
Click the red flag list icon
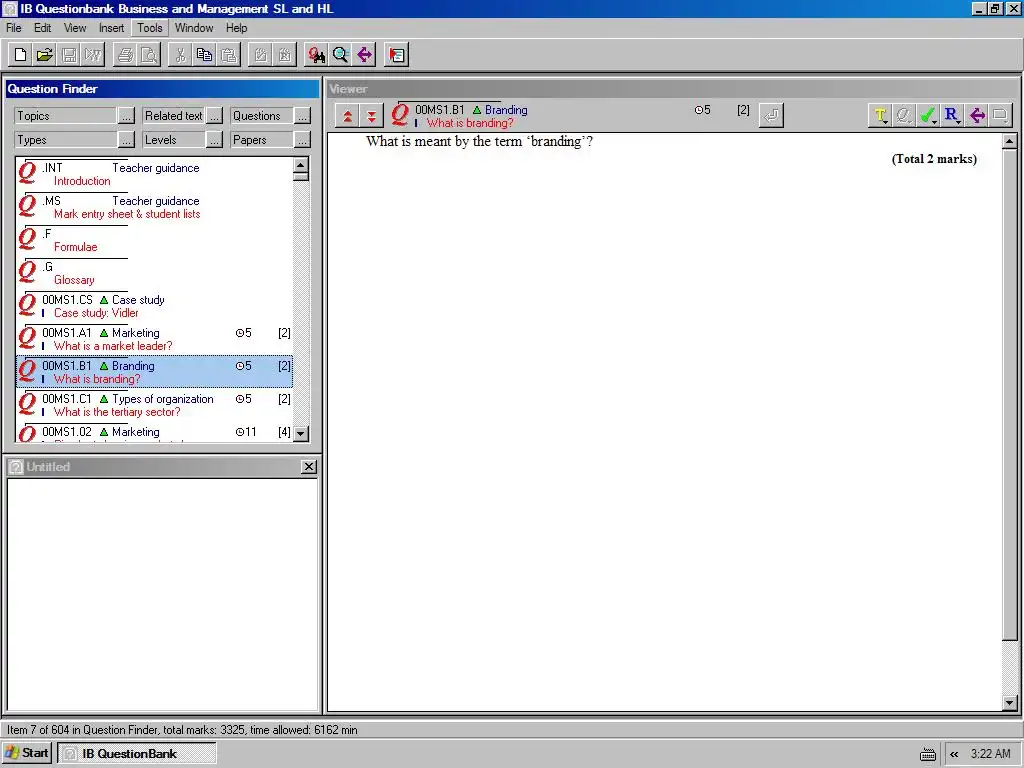(x=396, y=55)
